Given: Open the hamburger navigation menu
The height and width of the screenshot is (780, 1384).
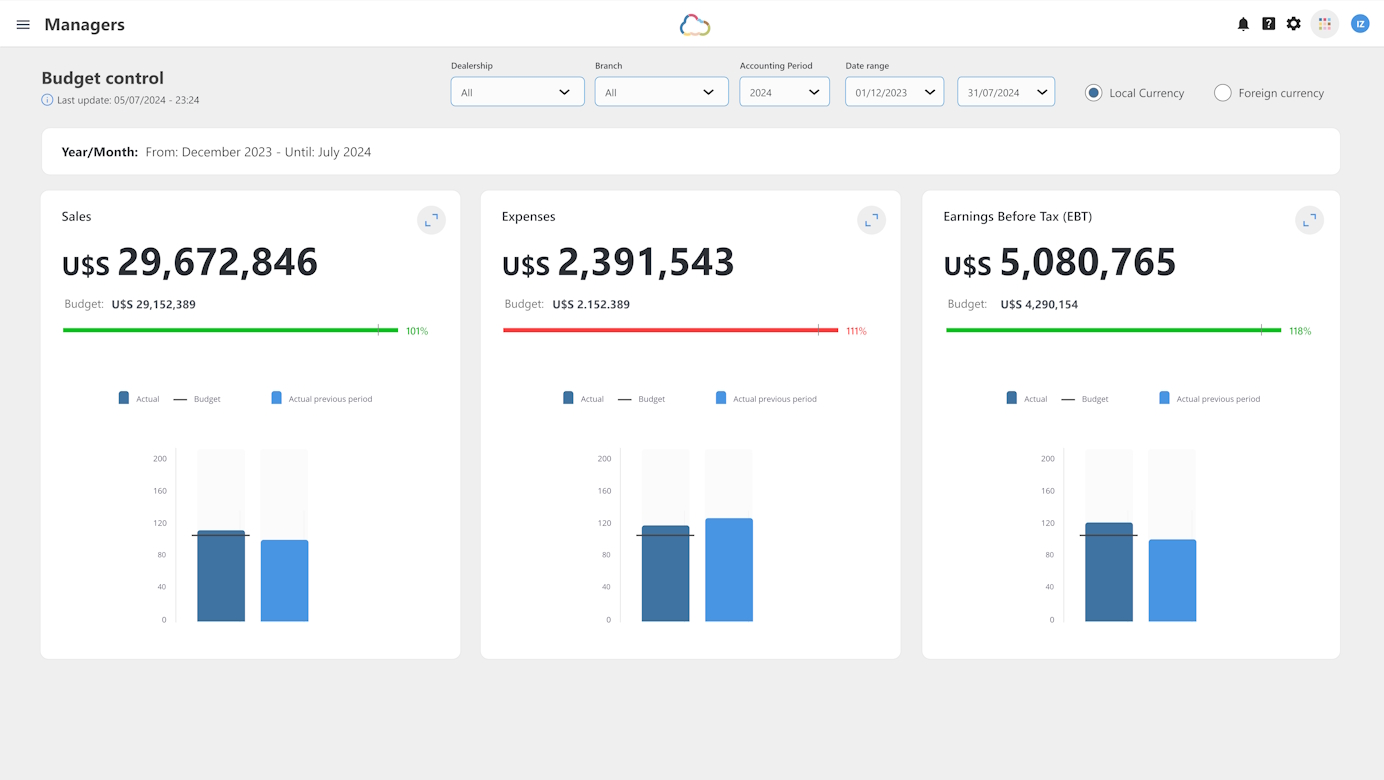Looking at the screenshot, I should click(23, 25).
